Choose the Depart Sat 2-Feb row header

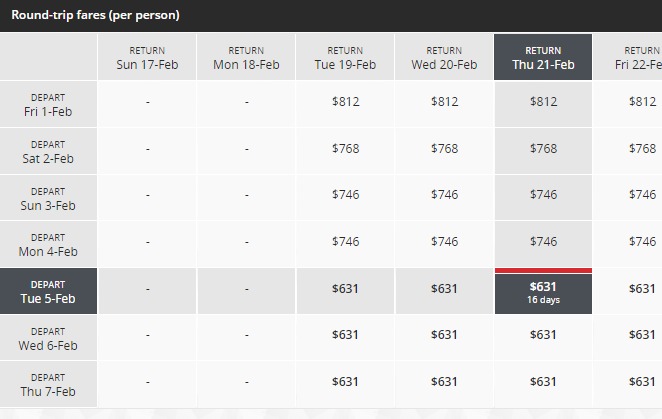tap(49, 152)
